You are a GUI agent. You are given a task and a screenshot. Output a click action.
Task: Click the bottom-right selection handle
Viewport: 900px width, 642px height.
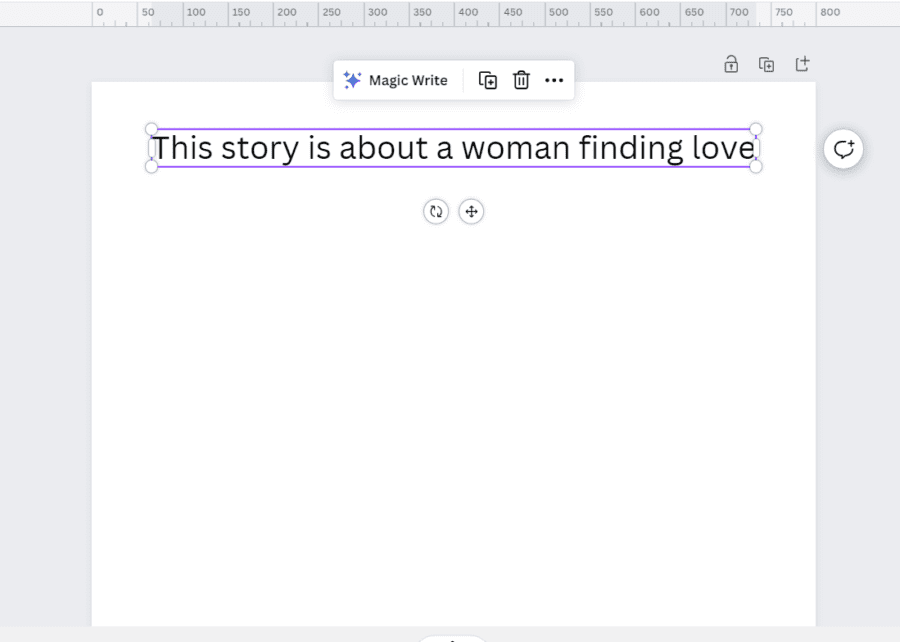click(756, 166)
